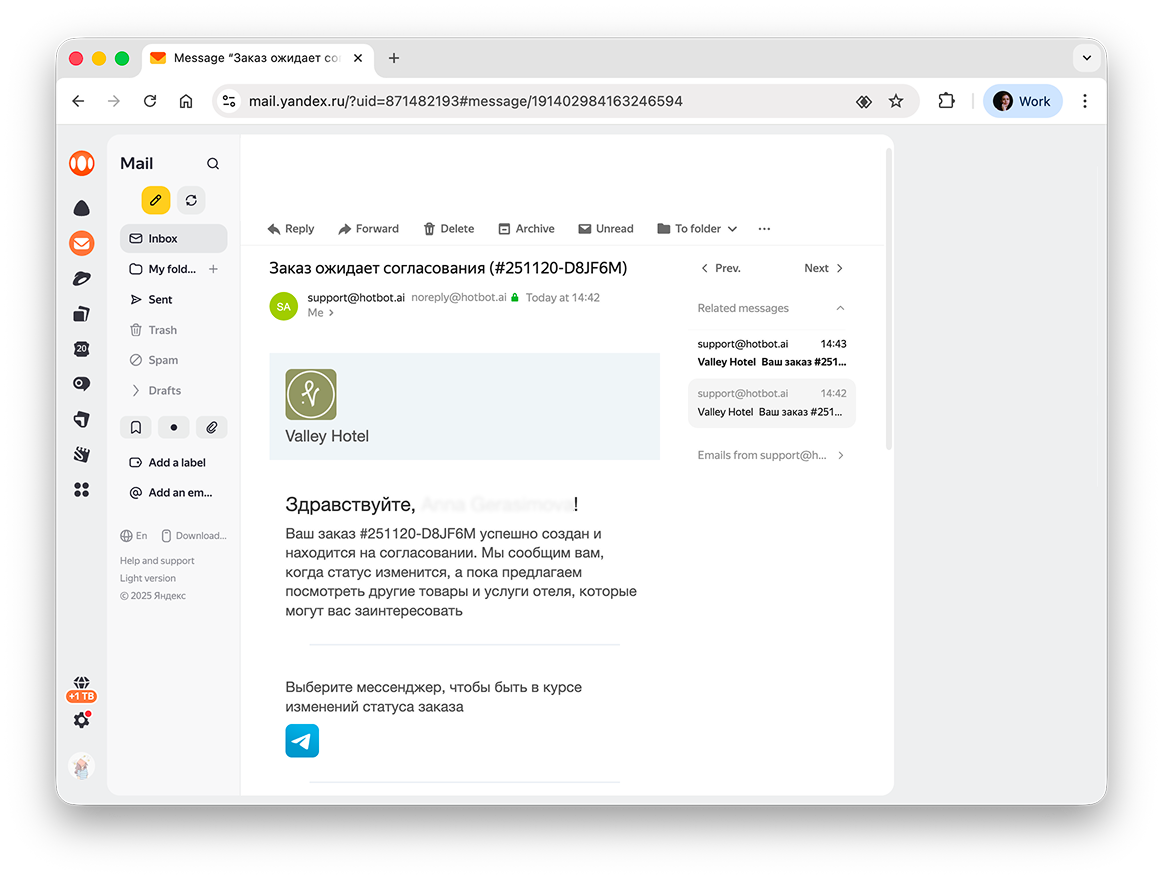1163x879 pixels.
Task: Switch language via En link
Action: tap(134, 536)
